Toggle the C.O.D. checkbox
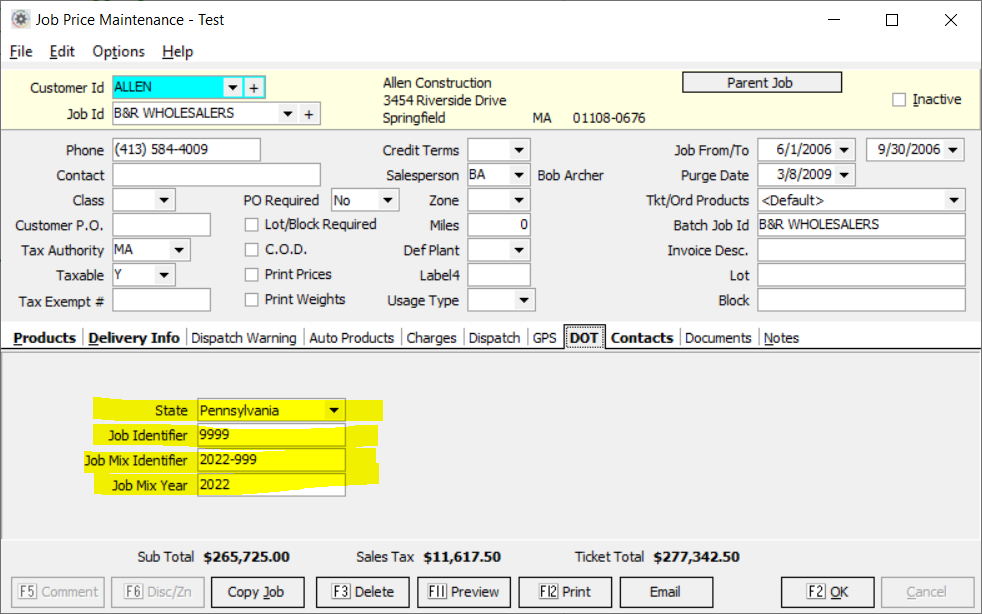Screen dimensions: 982x614 coord(252,250)
